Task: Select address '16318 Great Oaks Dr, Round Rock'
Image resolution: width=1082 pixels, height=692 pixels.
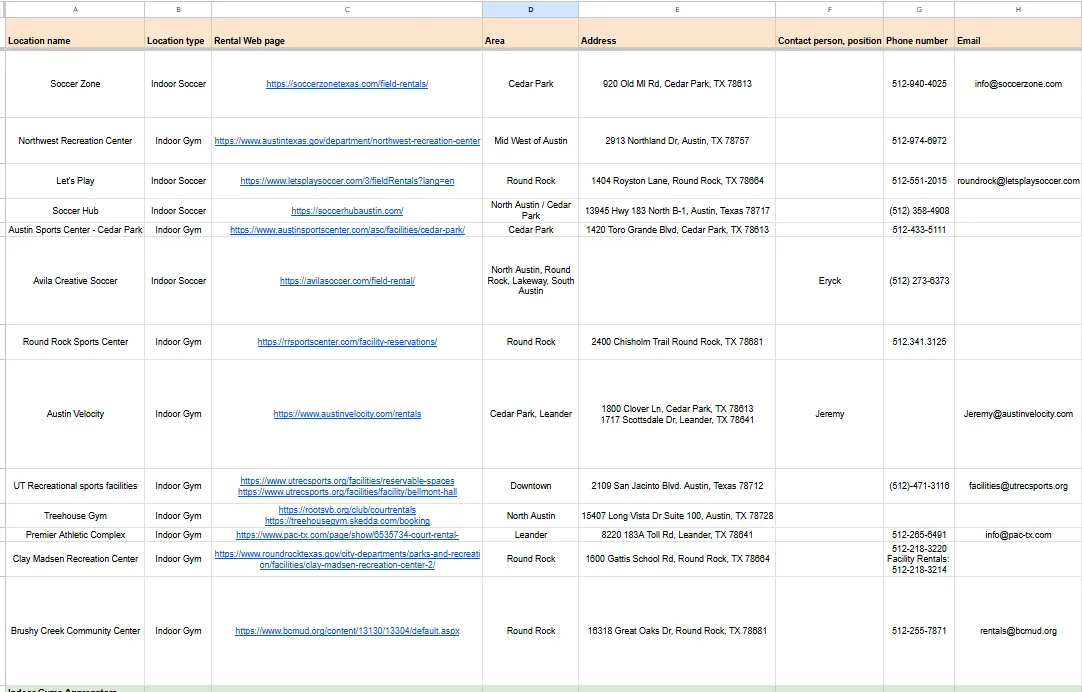Action: [x=677, y=631]
